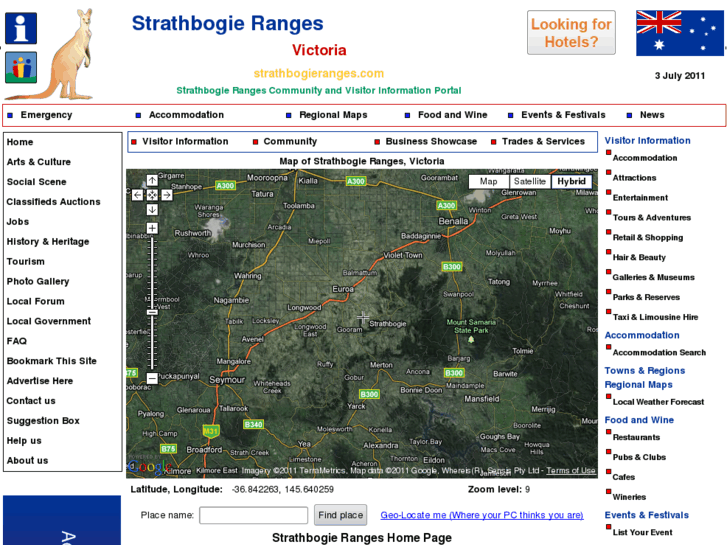Image resolution: width=727 pixels, height=545 pixels.
Task: Click Bookmark This Site link
Action: pos(51,361)
